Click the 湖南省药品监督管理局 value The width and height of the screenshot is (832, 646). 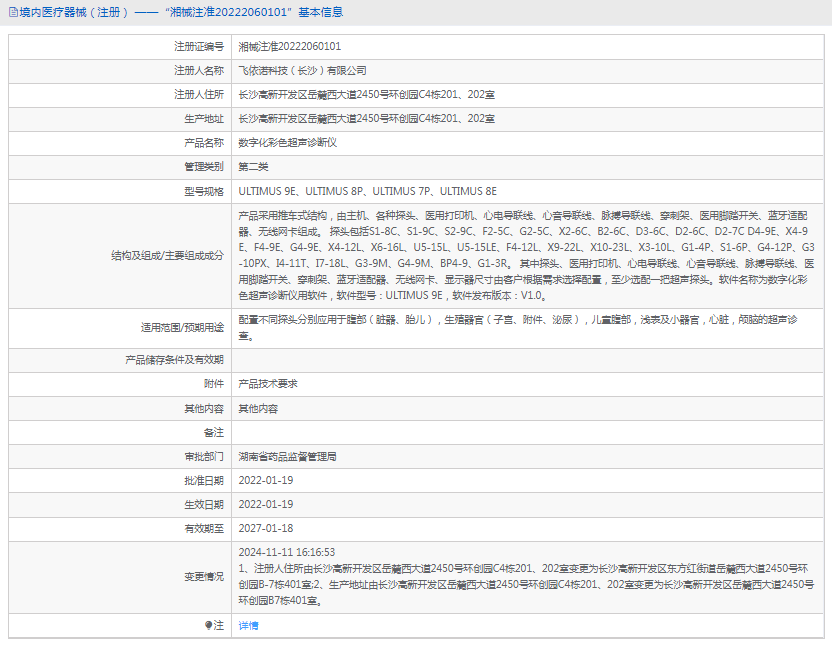[x=288, y=456]
